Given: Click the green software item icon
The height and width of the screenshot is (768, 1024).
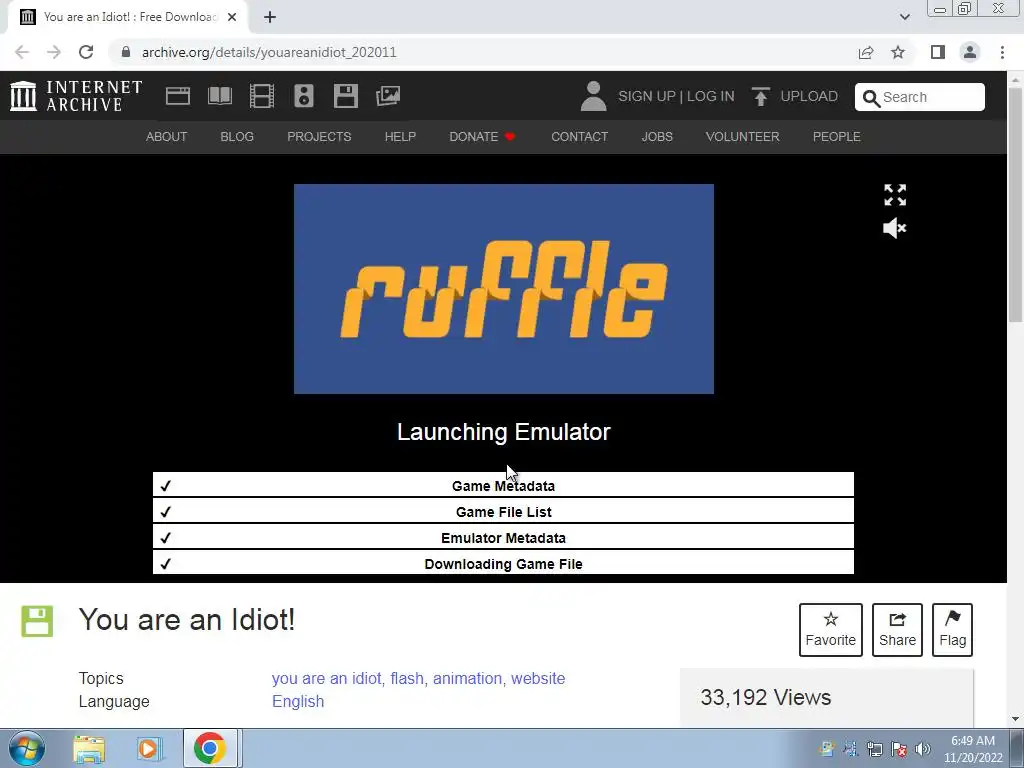Looking at the screenshot, I should click(37, 621).
